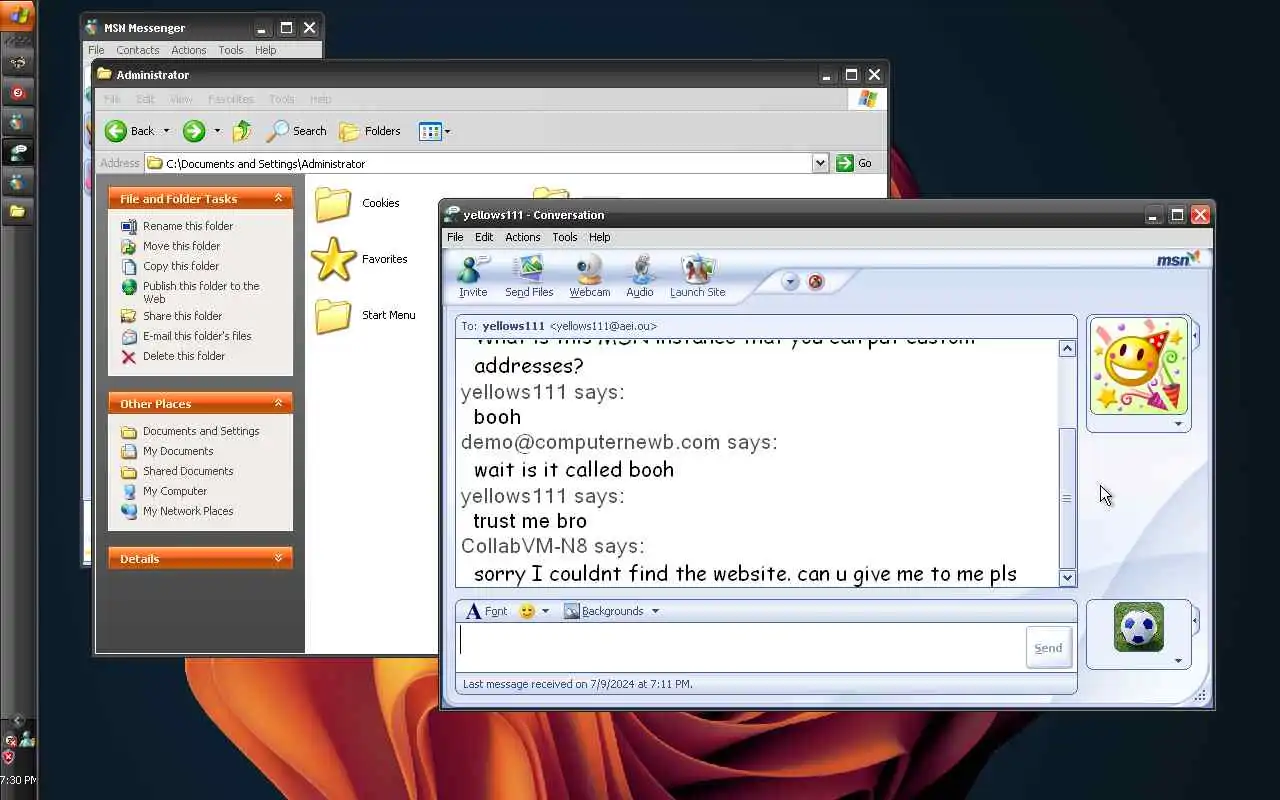Collapse the Other Places panel
This screenshot has height=800, width=1280.
point(278,403)
